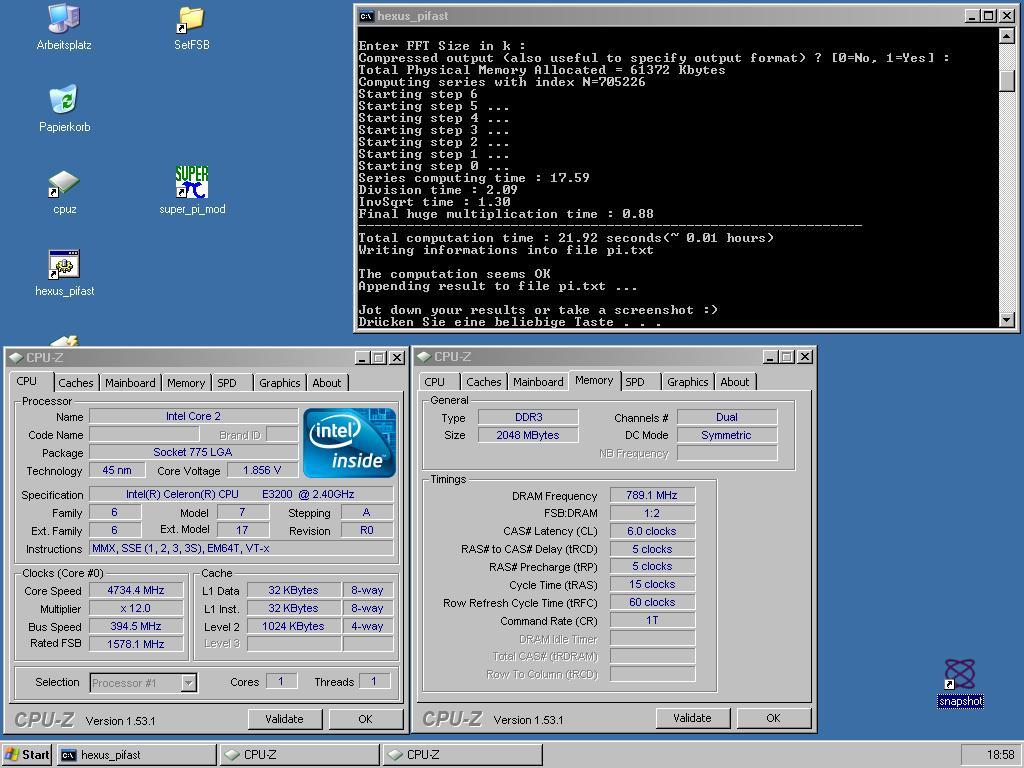
Task: Open Mainboard tab in right CPU-Z window
Action: (538, 382)
